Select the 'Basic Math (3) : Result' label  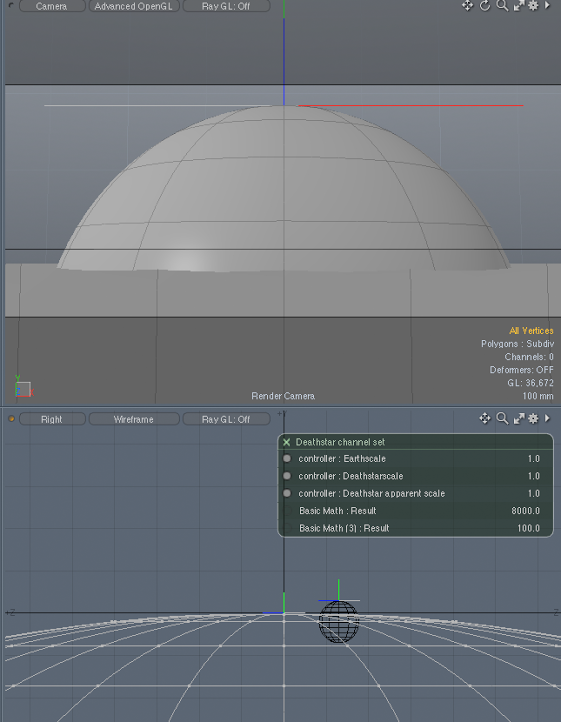click(x=344, y=528)
